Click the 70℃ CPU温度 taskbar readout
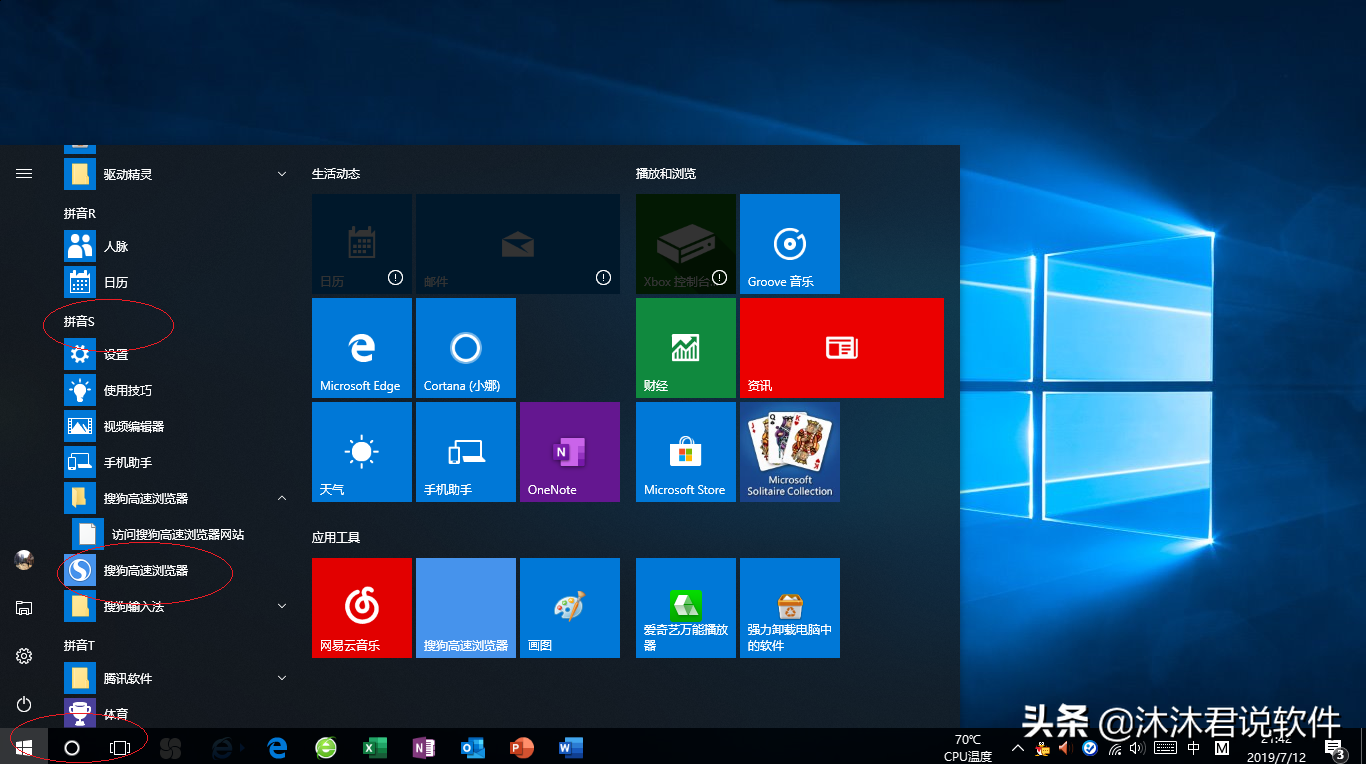Viewport: 1366px width, 764px height. pos(967,748)
